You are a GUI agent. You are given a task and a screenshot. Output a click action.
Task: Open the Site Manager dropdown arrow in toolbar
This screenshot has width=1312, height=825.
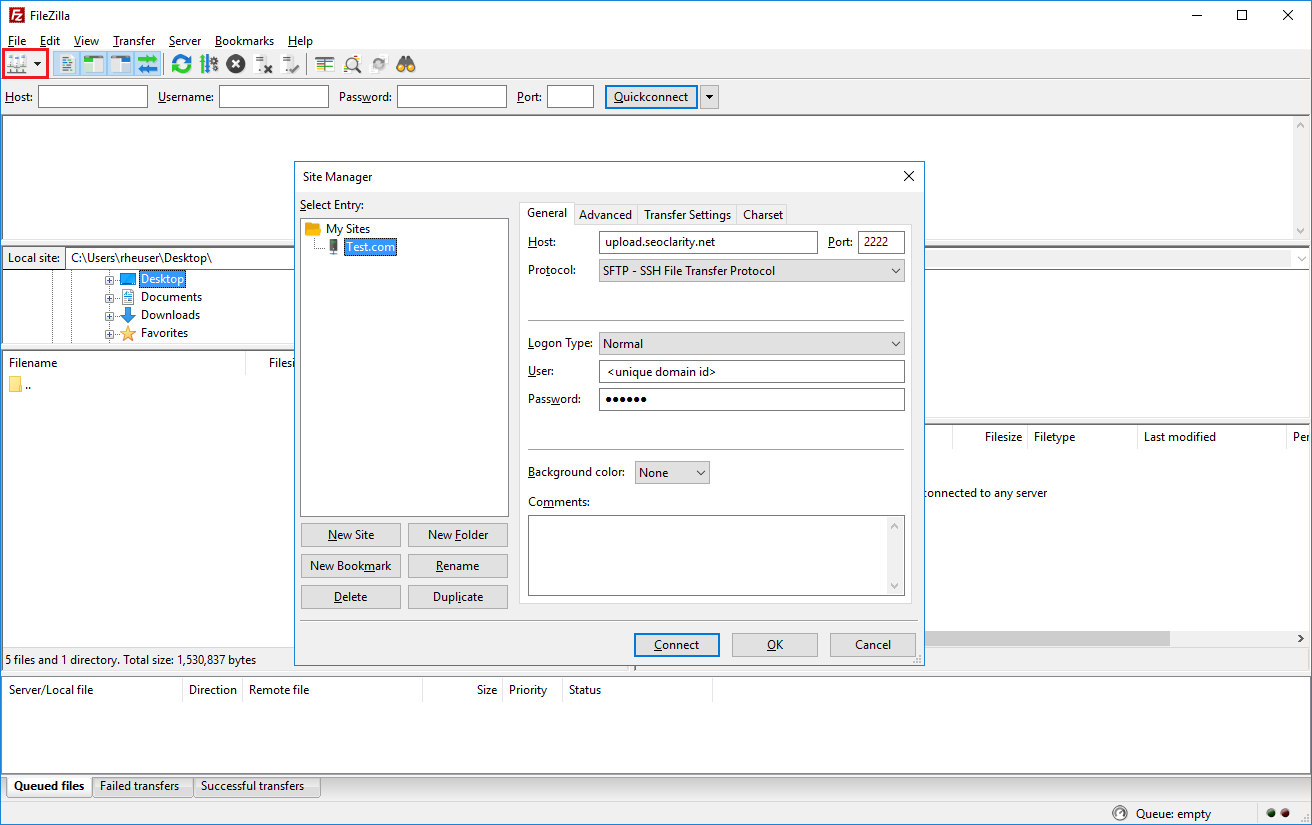click(38, 65)
